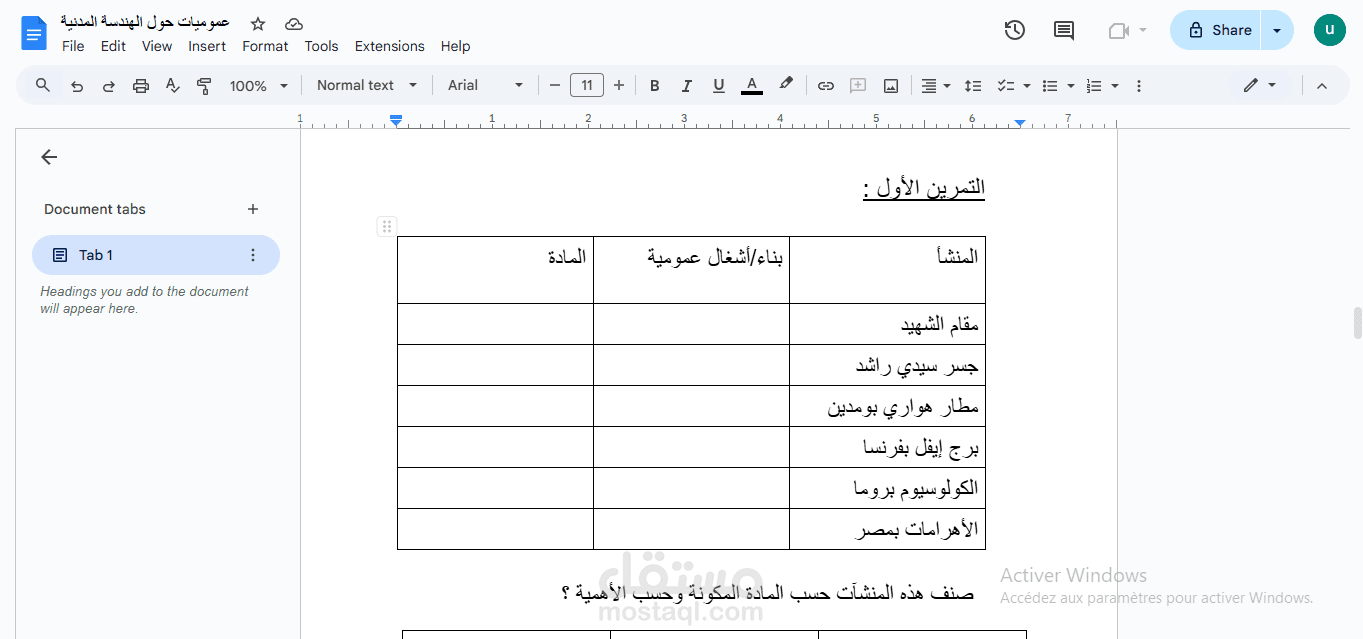The width and height of the screenshot is (1363, 639).
Task: Insert a link
Action: tap(825, 86)
